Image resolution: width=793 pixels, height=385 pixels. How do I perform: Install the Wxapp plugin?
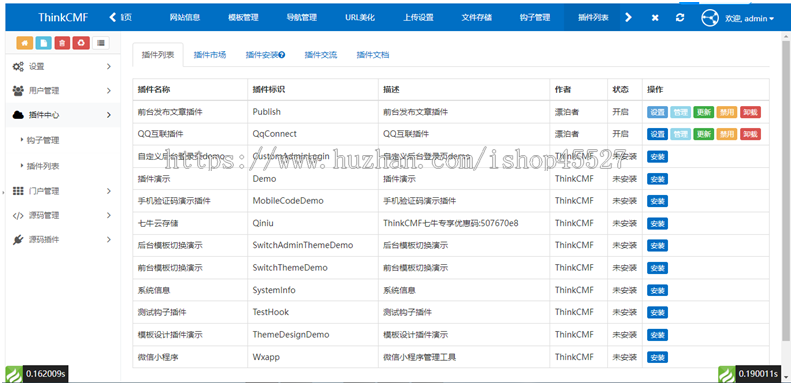pyautogui.click(x=657, y=357)
